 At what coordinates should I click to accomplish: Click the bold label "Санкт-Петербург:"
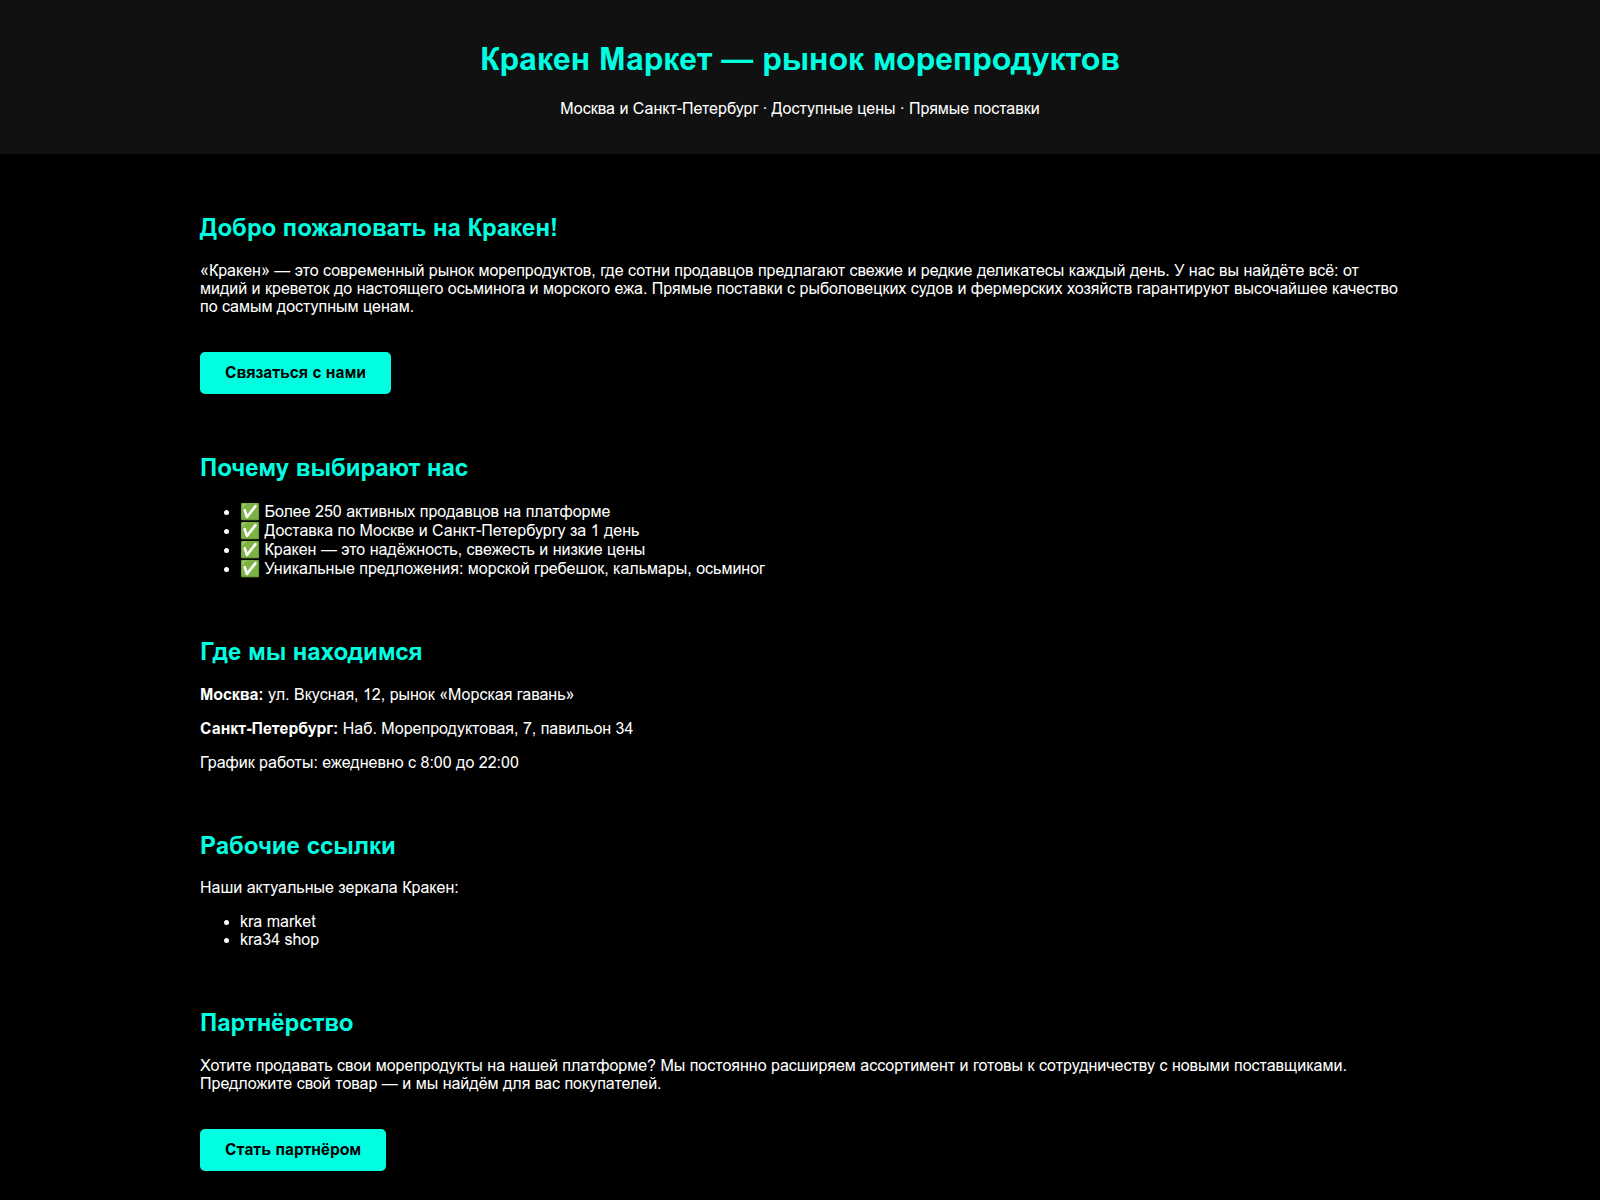click(x=269, y=728)
